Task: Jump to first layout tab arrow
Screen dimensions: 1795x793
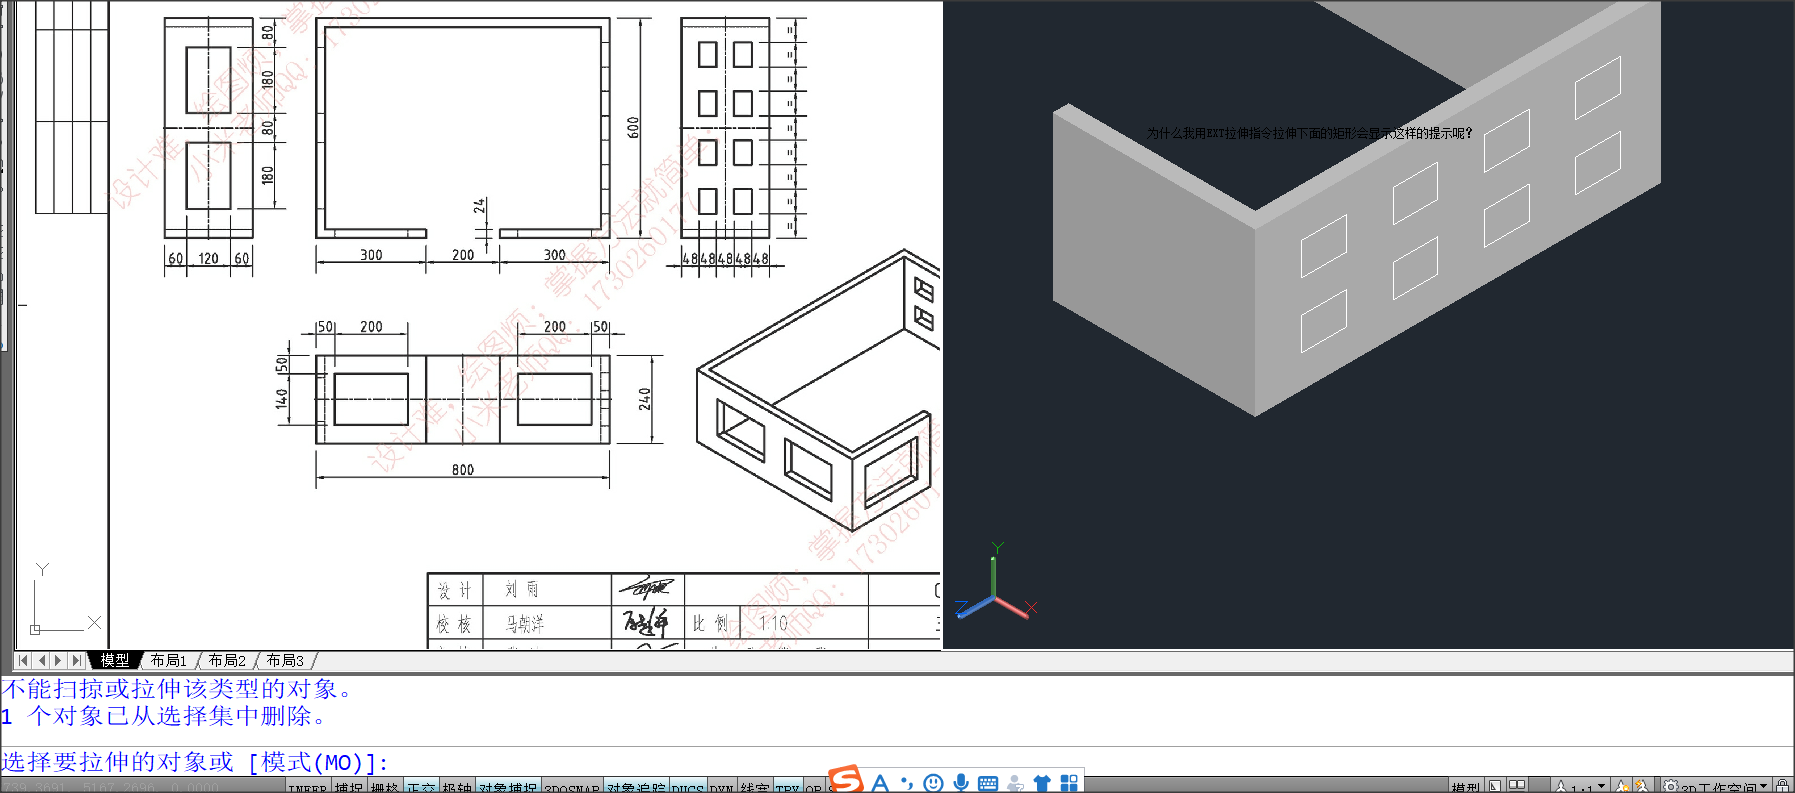Action: coord(24,660)
